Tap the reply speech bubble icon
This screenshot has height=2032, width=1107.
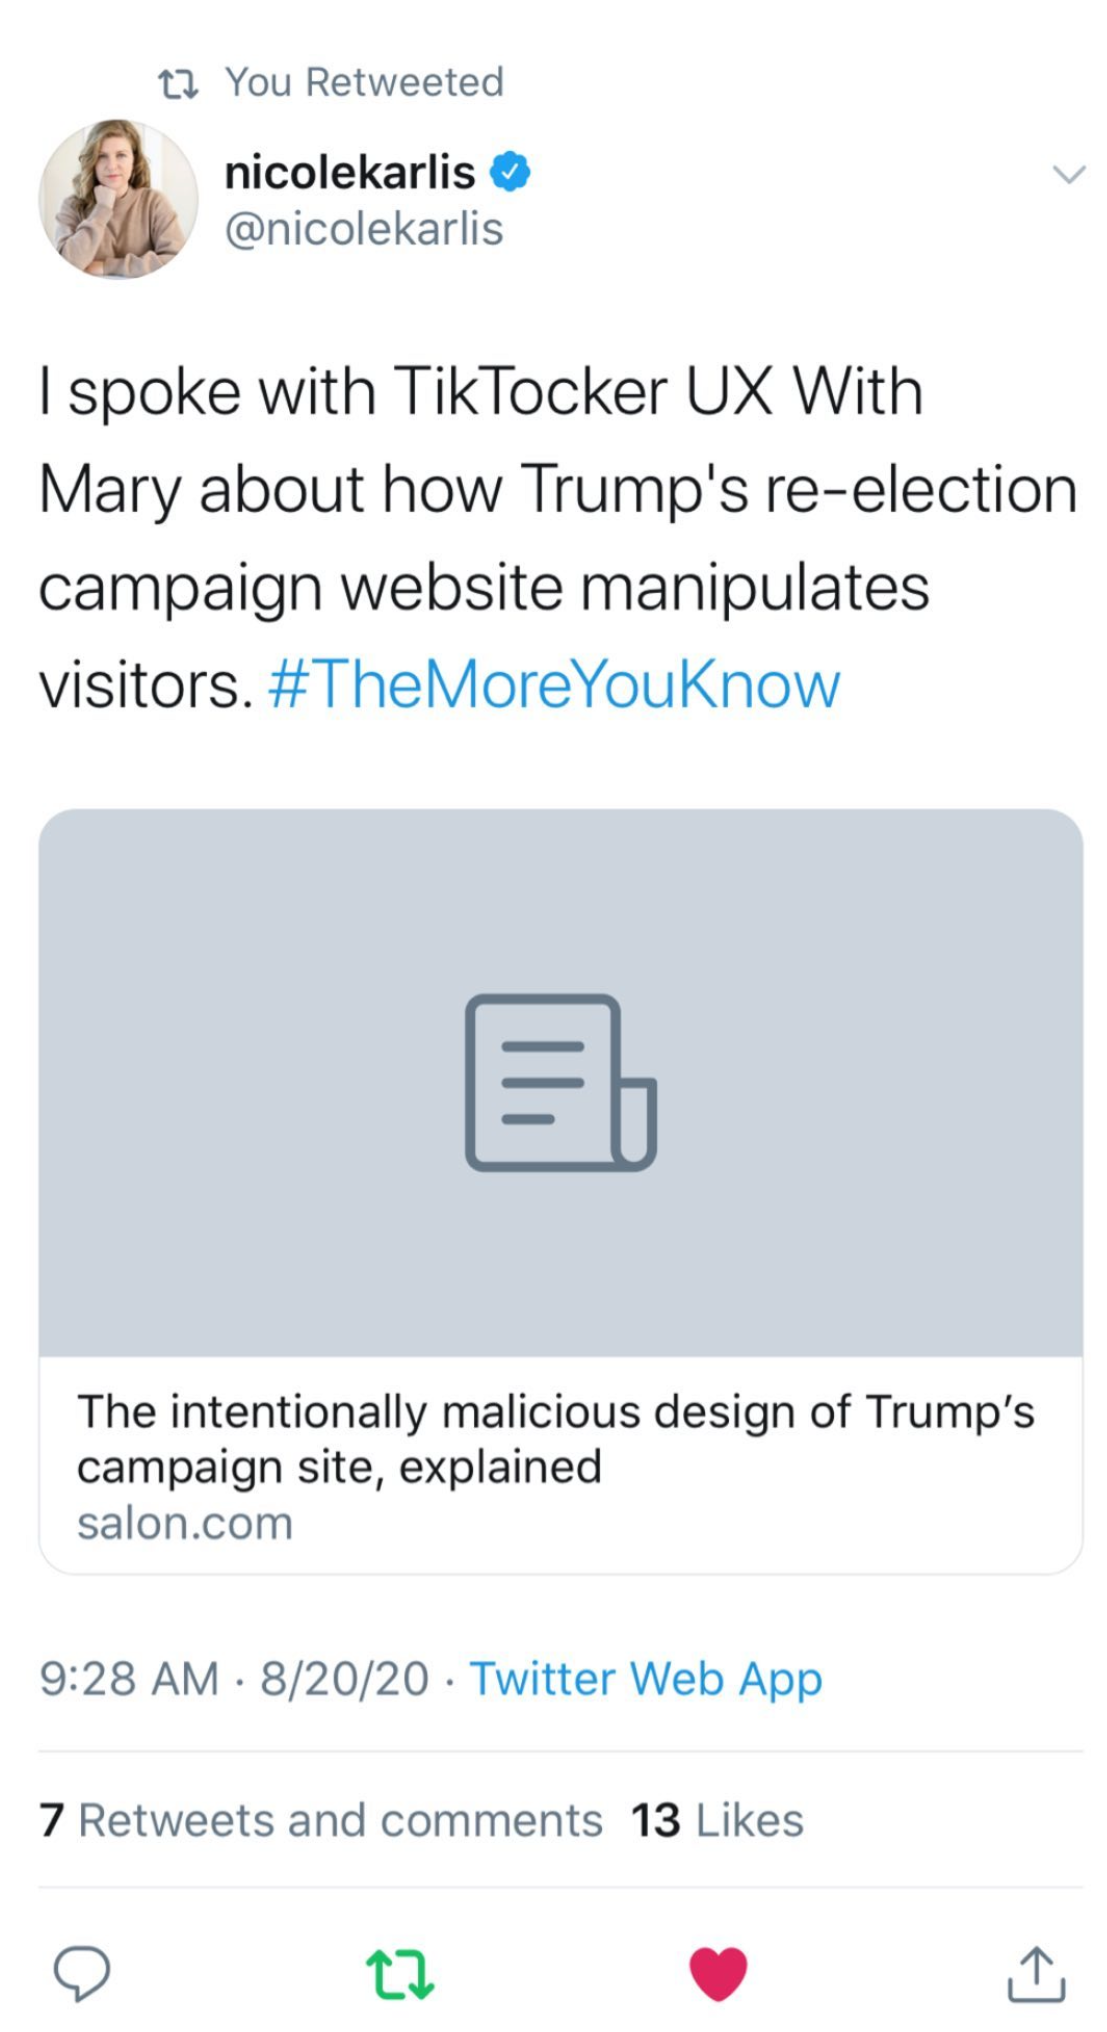click(x=81, y=1972)
